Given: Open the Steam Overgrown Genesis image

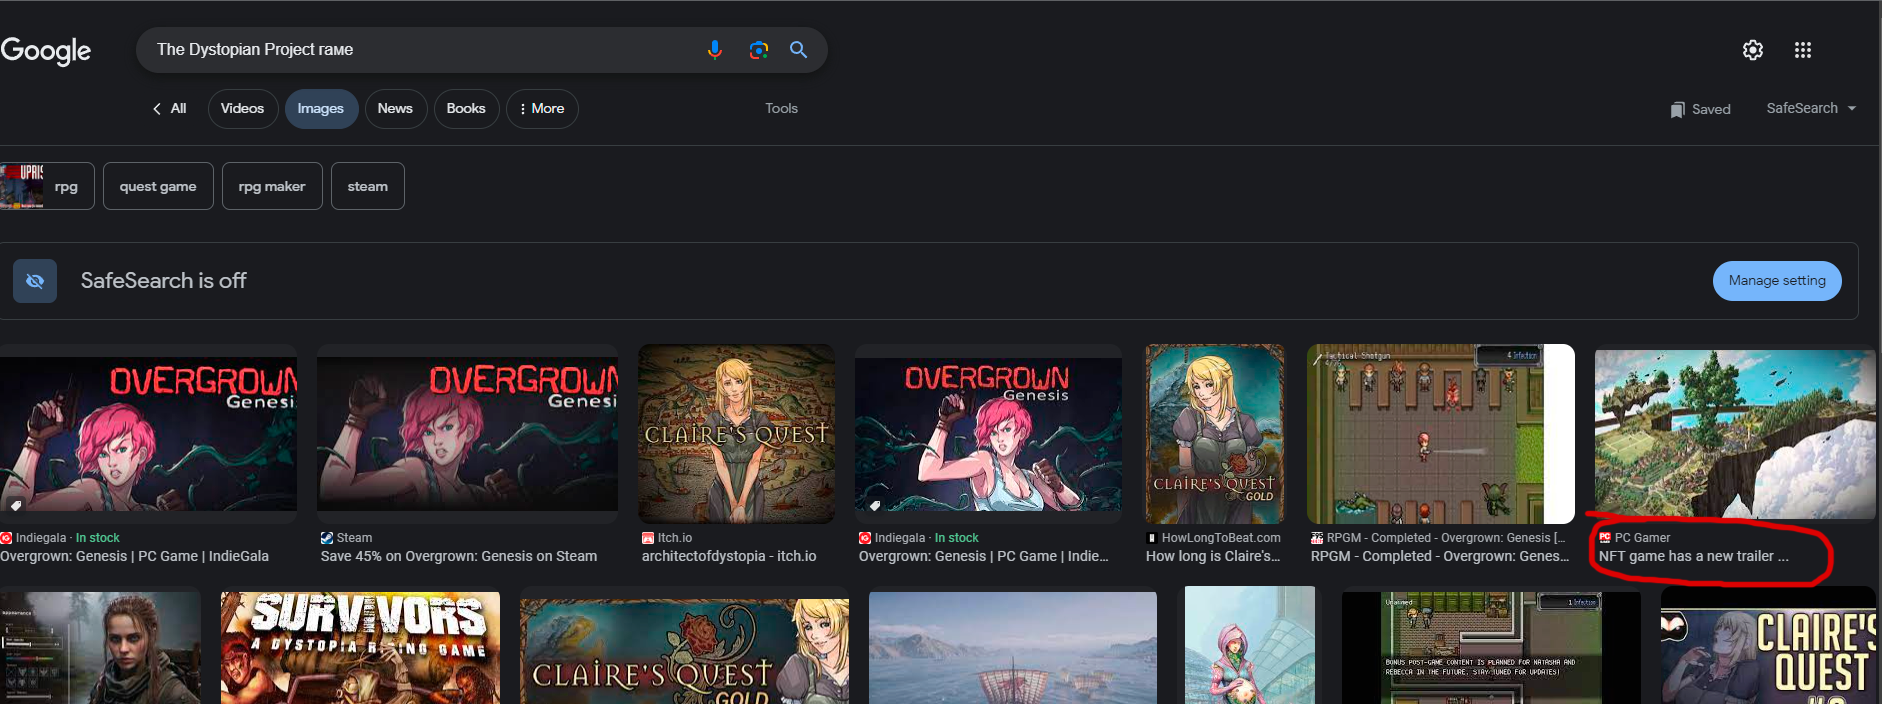Looking at the screenshot, I should tap(468, 434).
